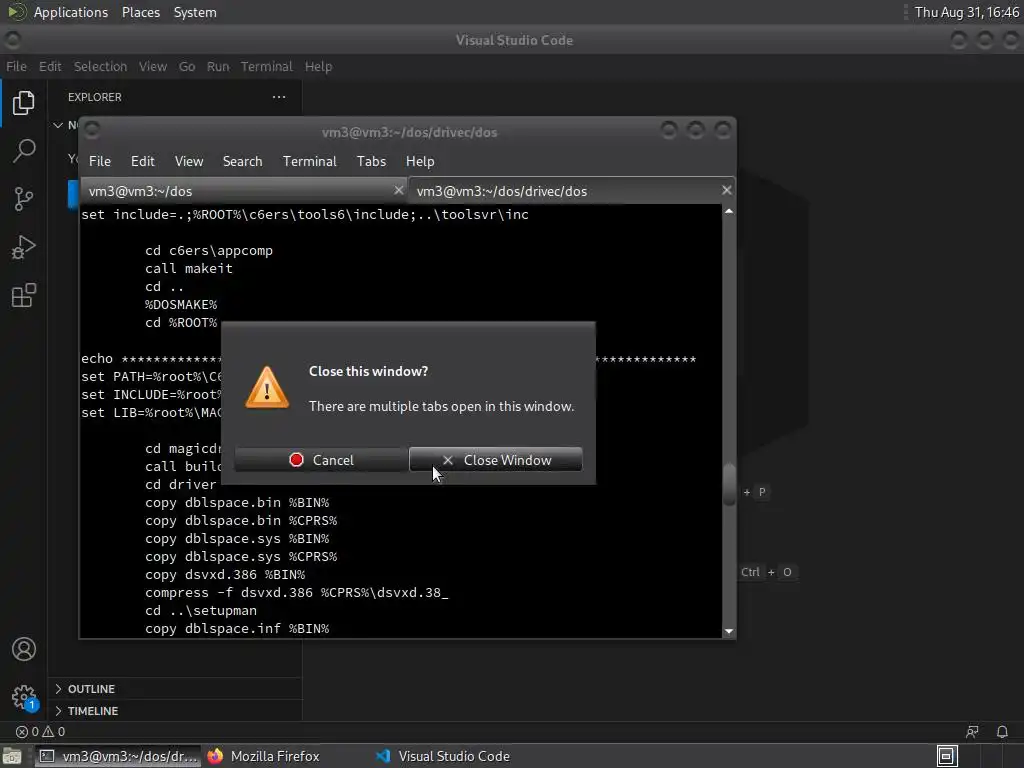
Task: Open the Accounts menu icon
Action: coord(24,649)
